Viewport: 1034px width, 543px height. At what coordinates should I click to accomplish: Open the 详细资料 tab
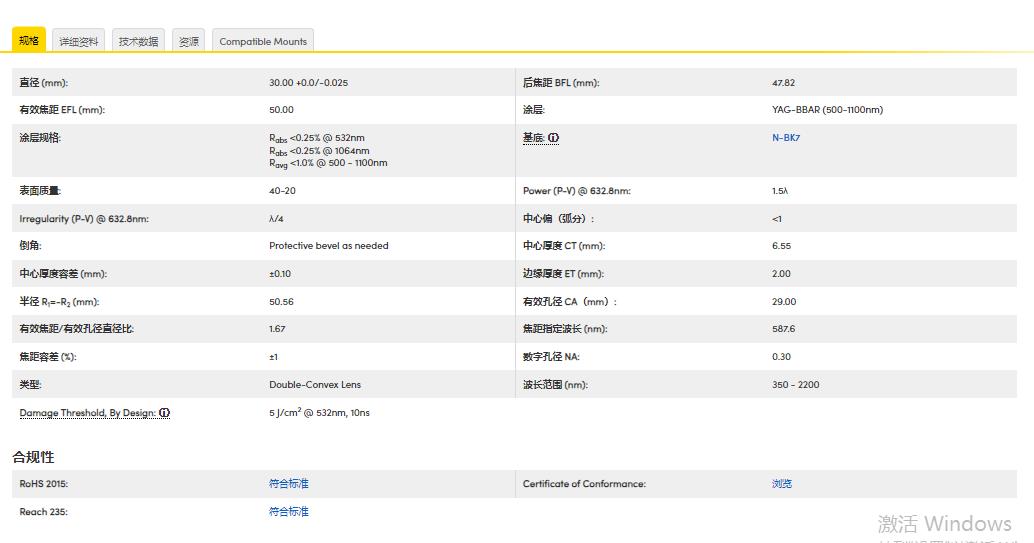coord(79,41)
